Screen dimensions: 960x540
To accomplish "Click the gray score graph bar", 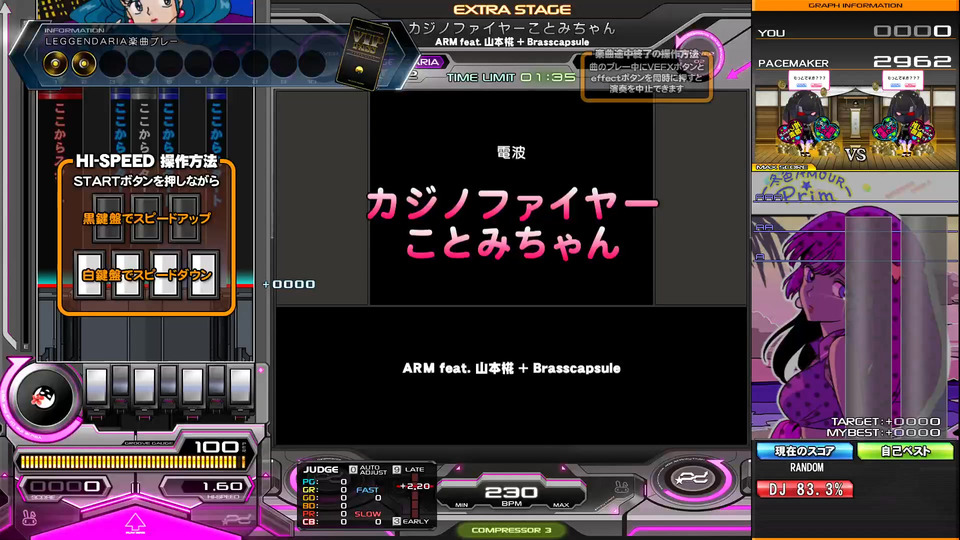I will (868, 326).
